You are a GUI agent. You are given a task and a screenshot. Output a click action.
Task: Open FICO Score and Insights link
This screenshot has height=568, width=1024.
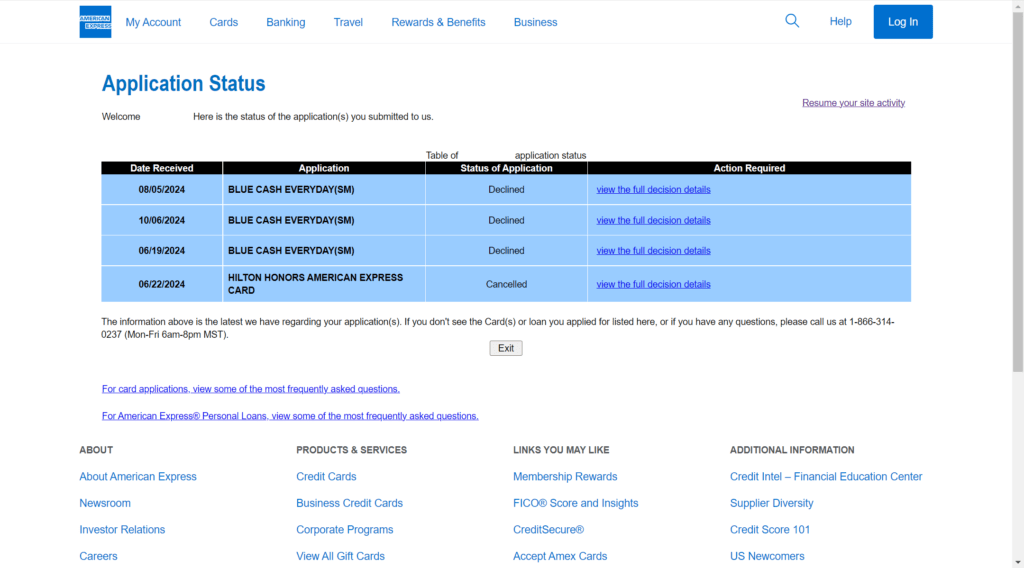click(x=575, y=503)
